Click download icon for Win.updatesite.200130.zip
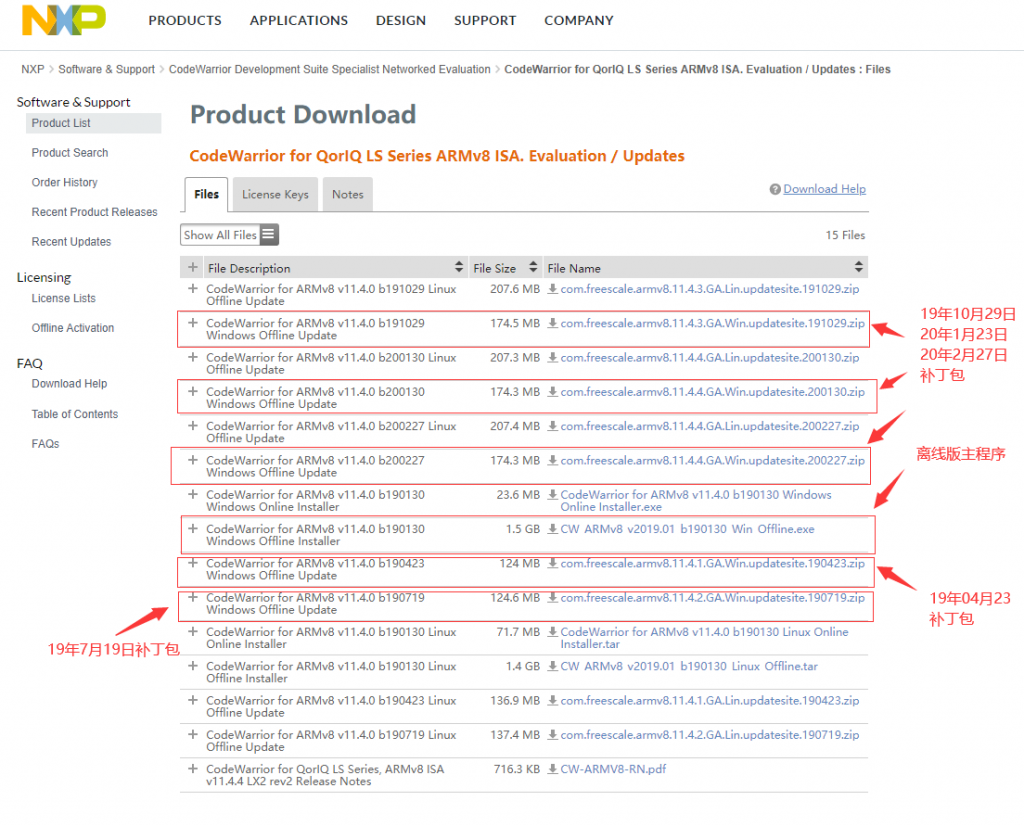This screenshot has height=826, width=1024. coord(552,392)
